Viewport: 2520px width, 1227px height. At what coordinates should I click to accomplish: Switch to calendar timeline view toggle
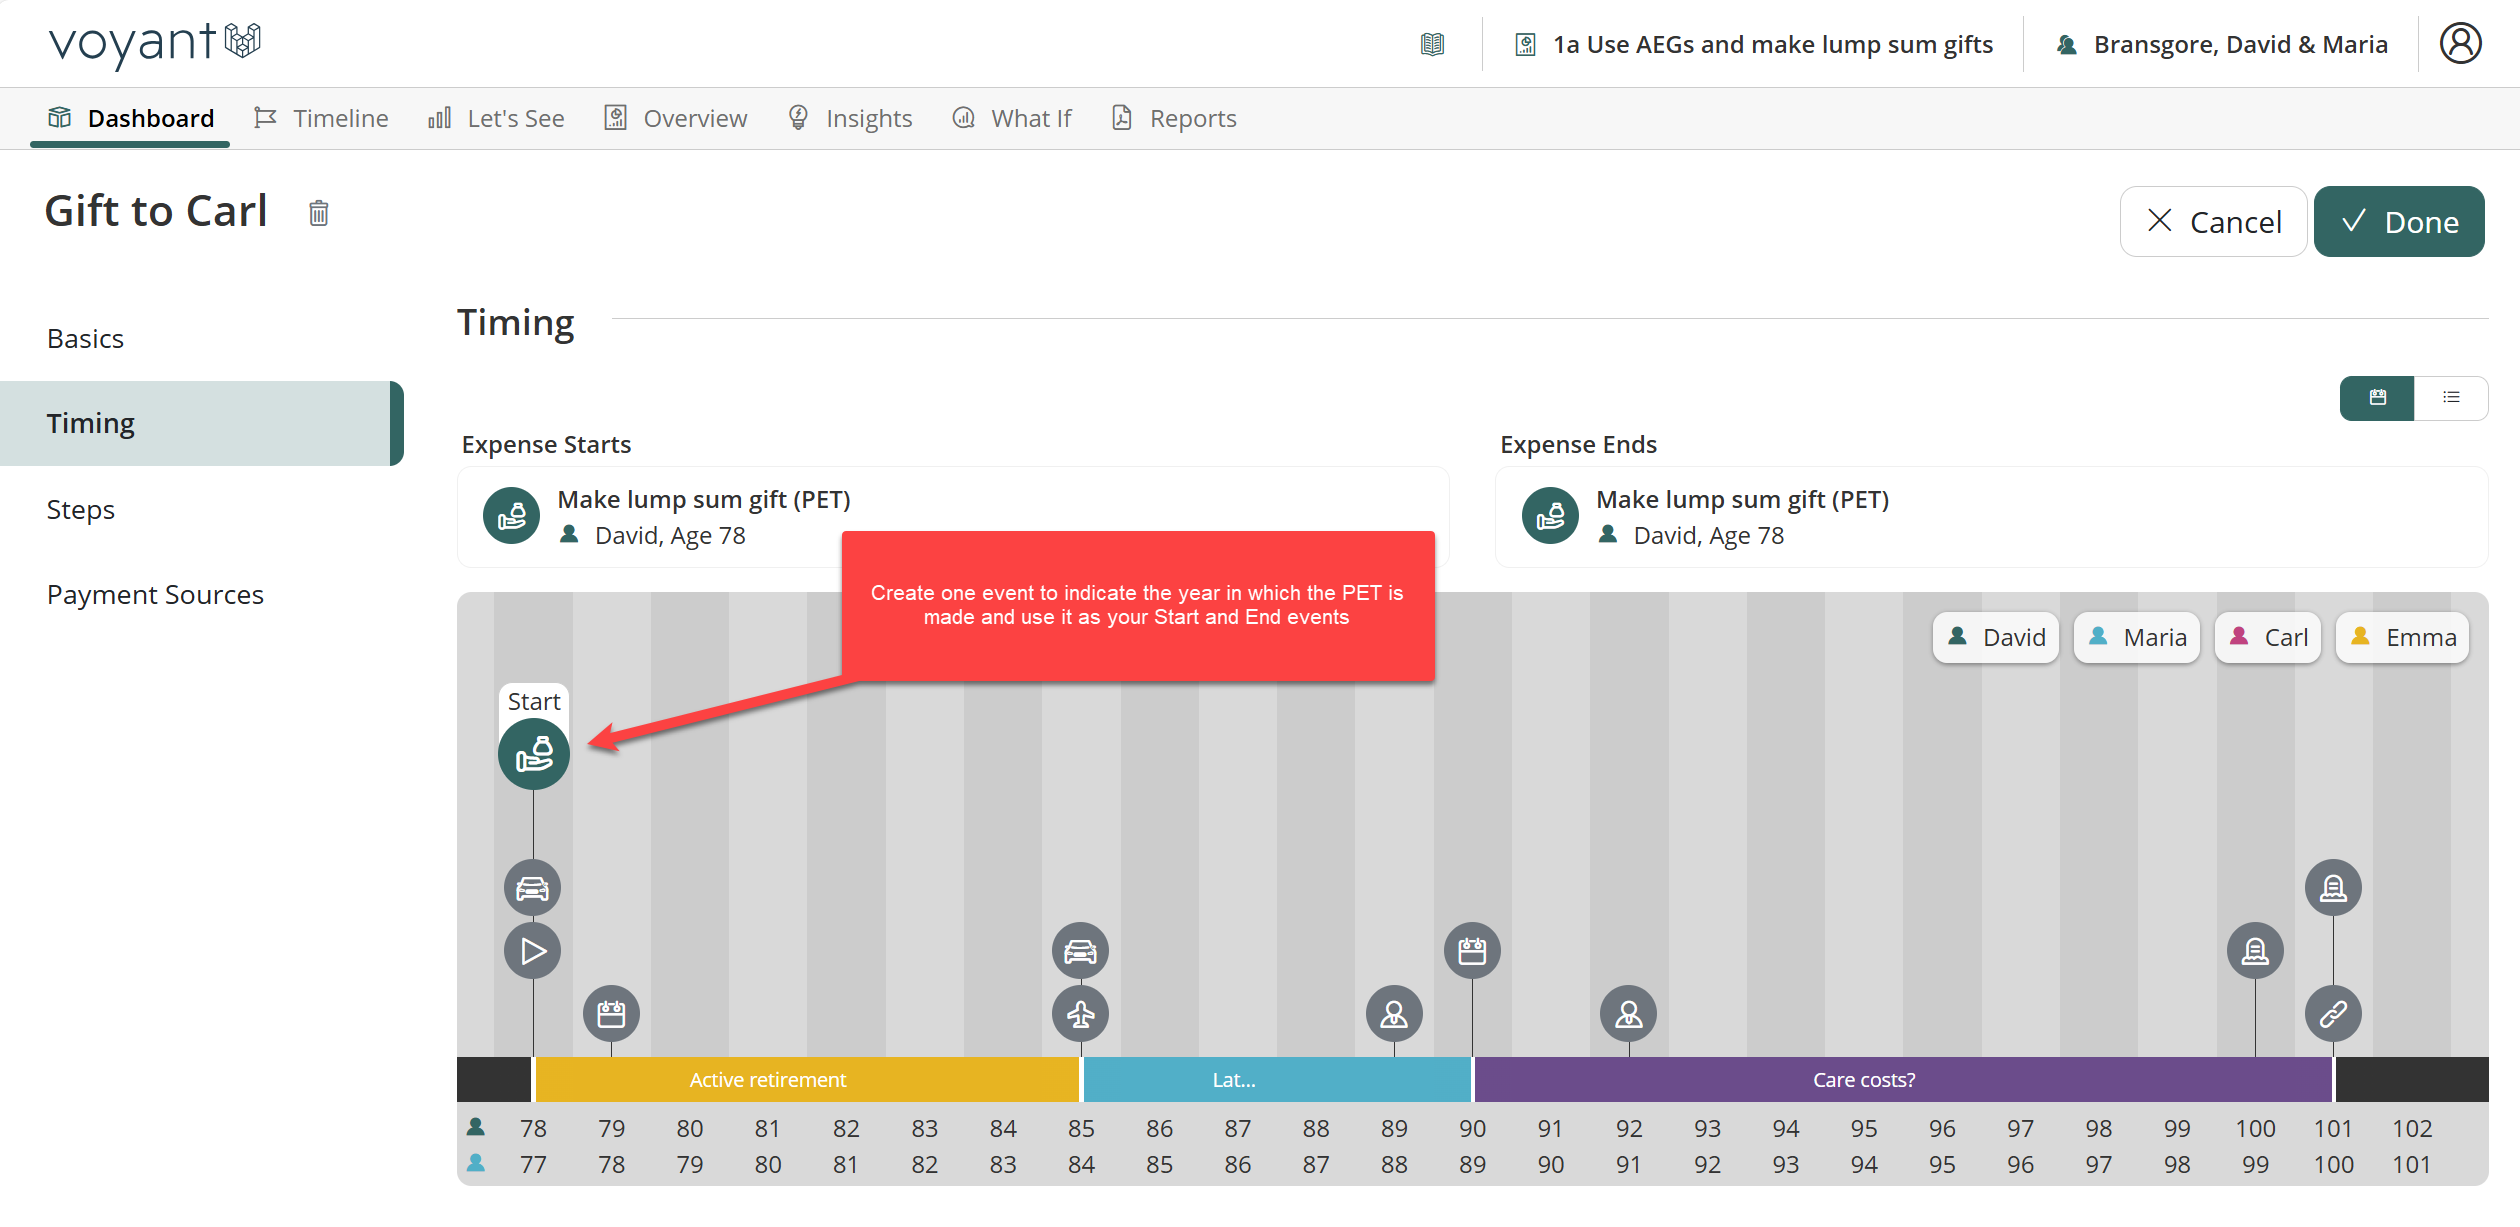click(2377, 398)
